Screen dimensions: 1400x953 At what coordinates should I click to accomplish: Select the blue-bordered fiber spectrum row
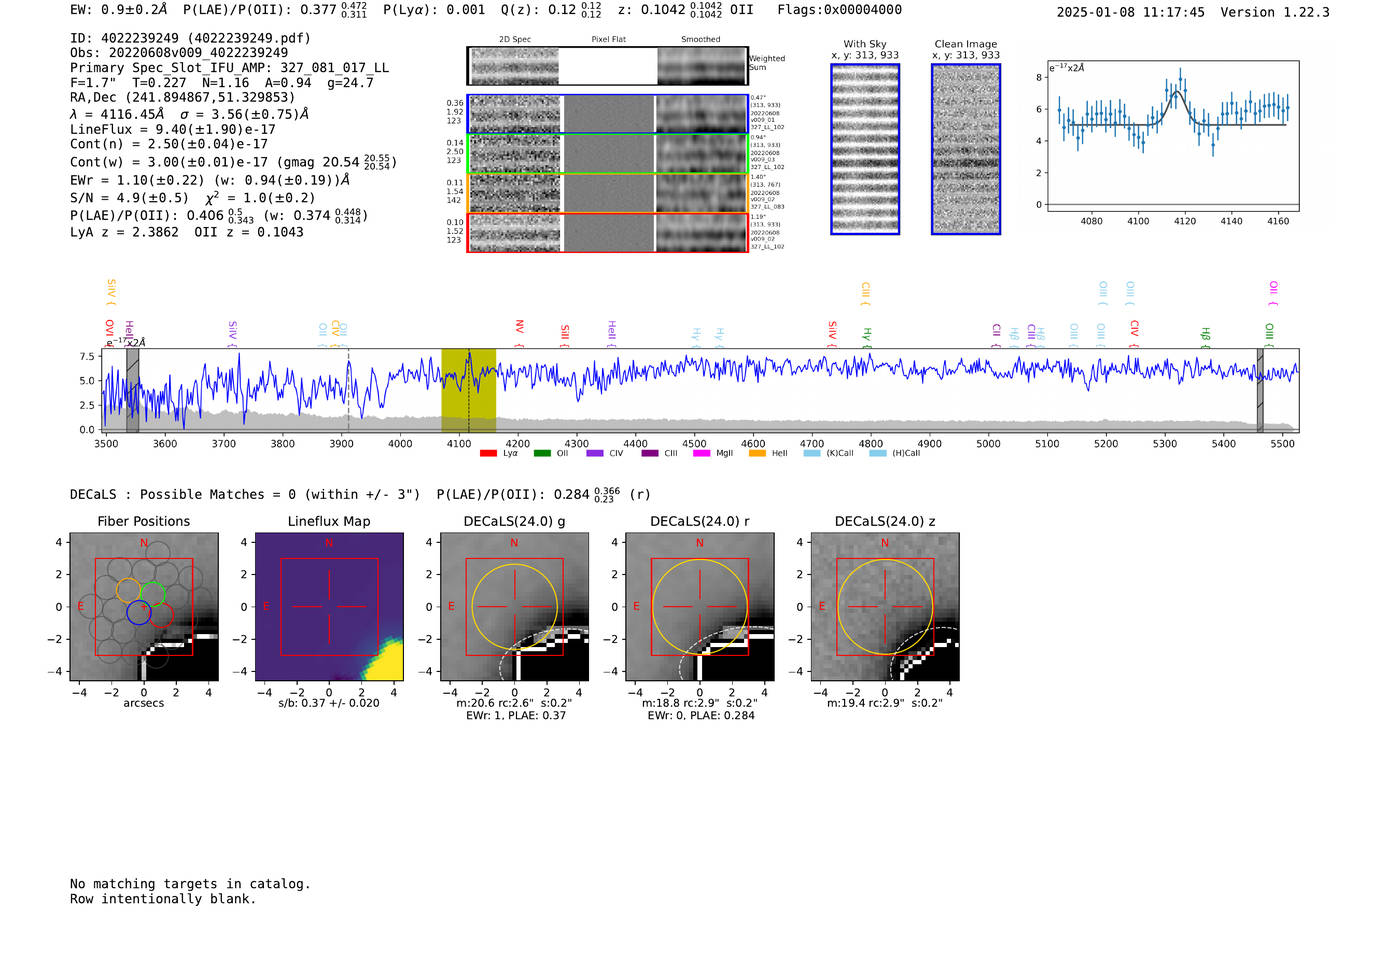608,114
